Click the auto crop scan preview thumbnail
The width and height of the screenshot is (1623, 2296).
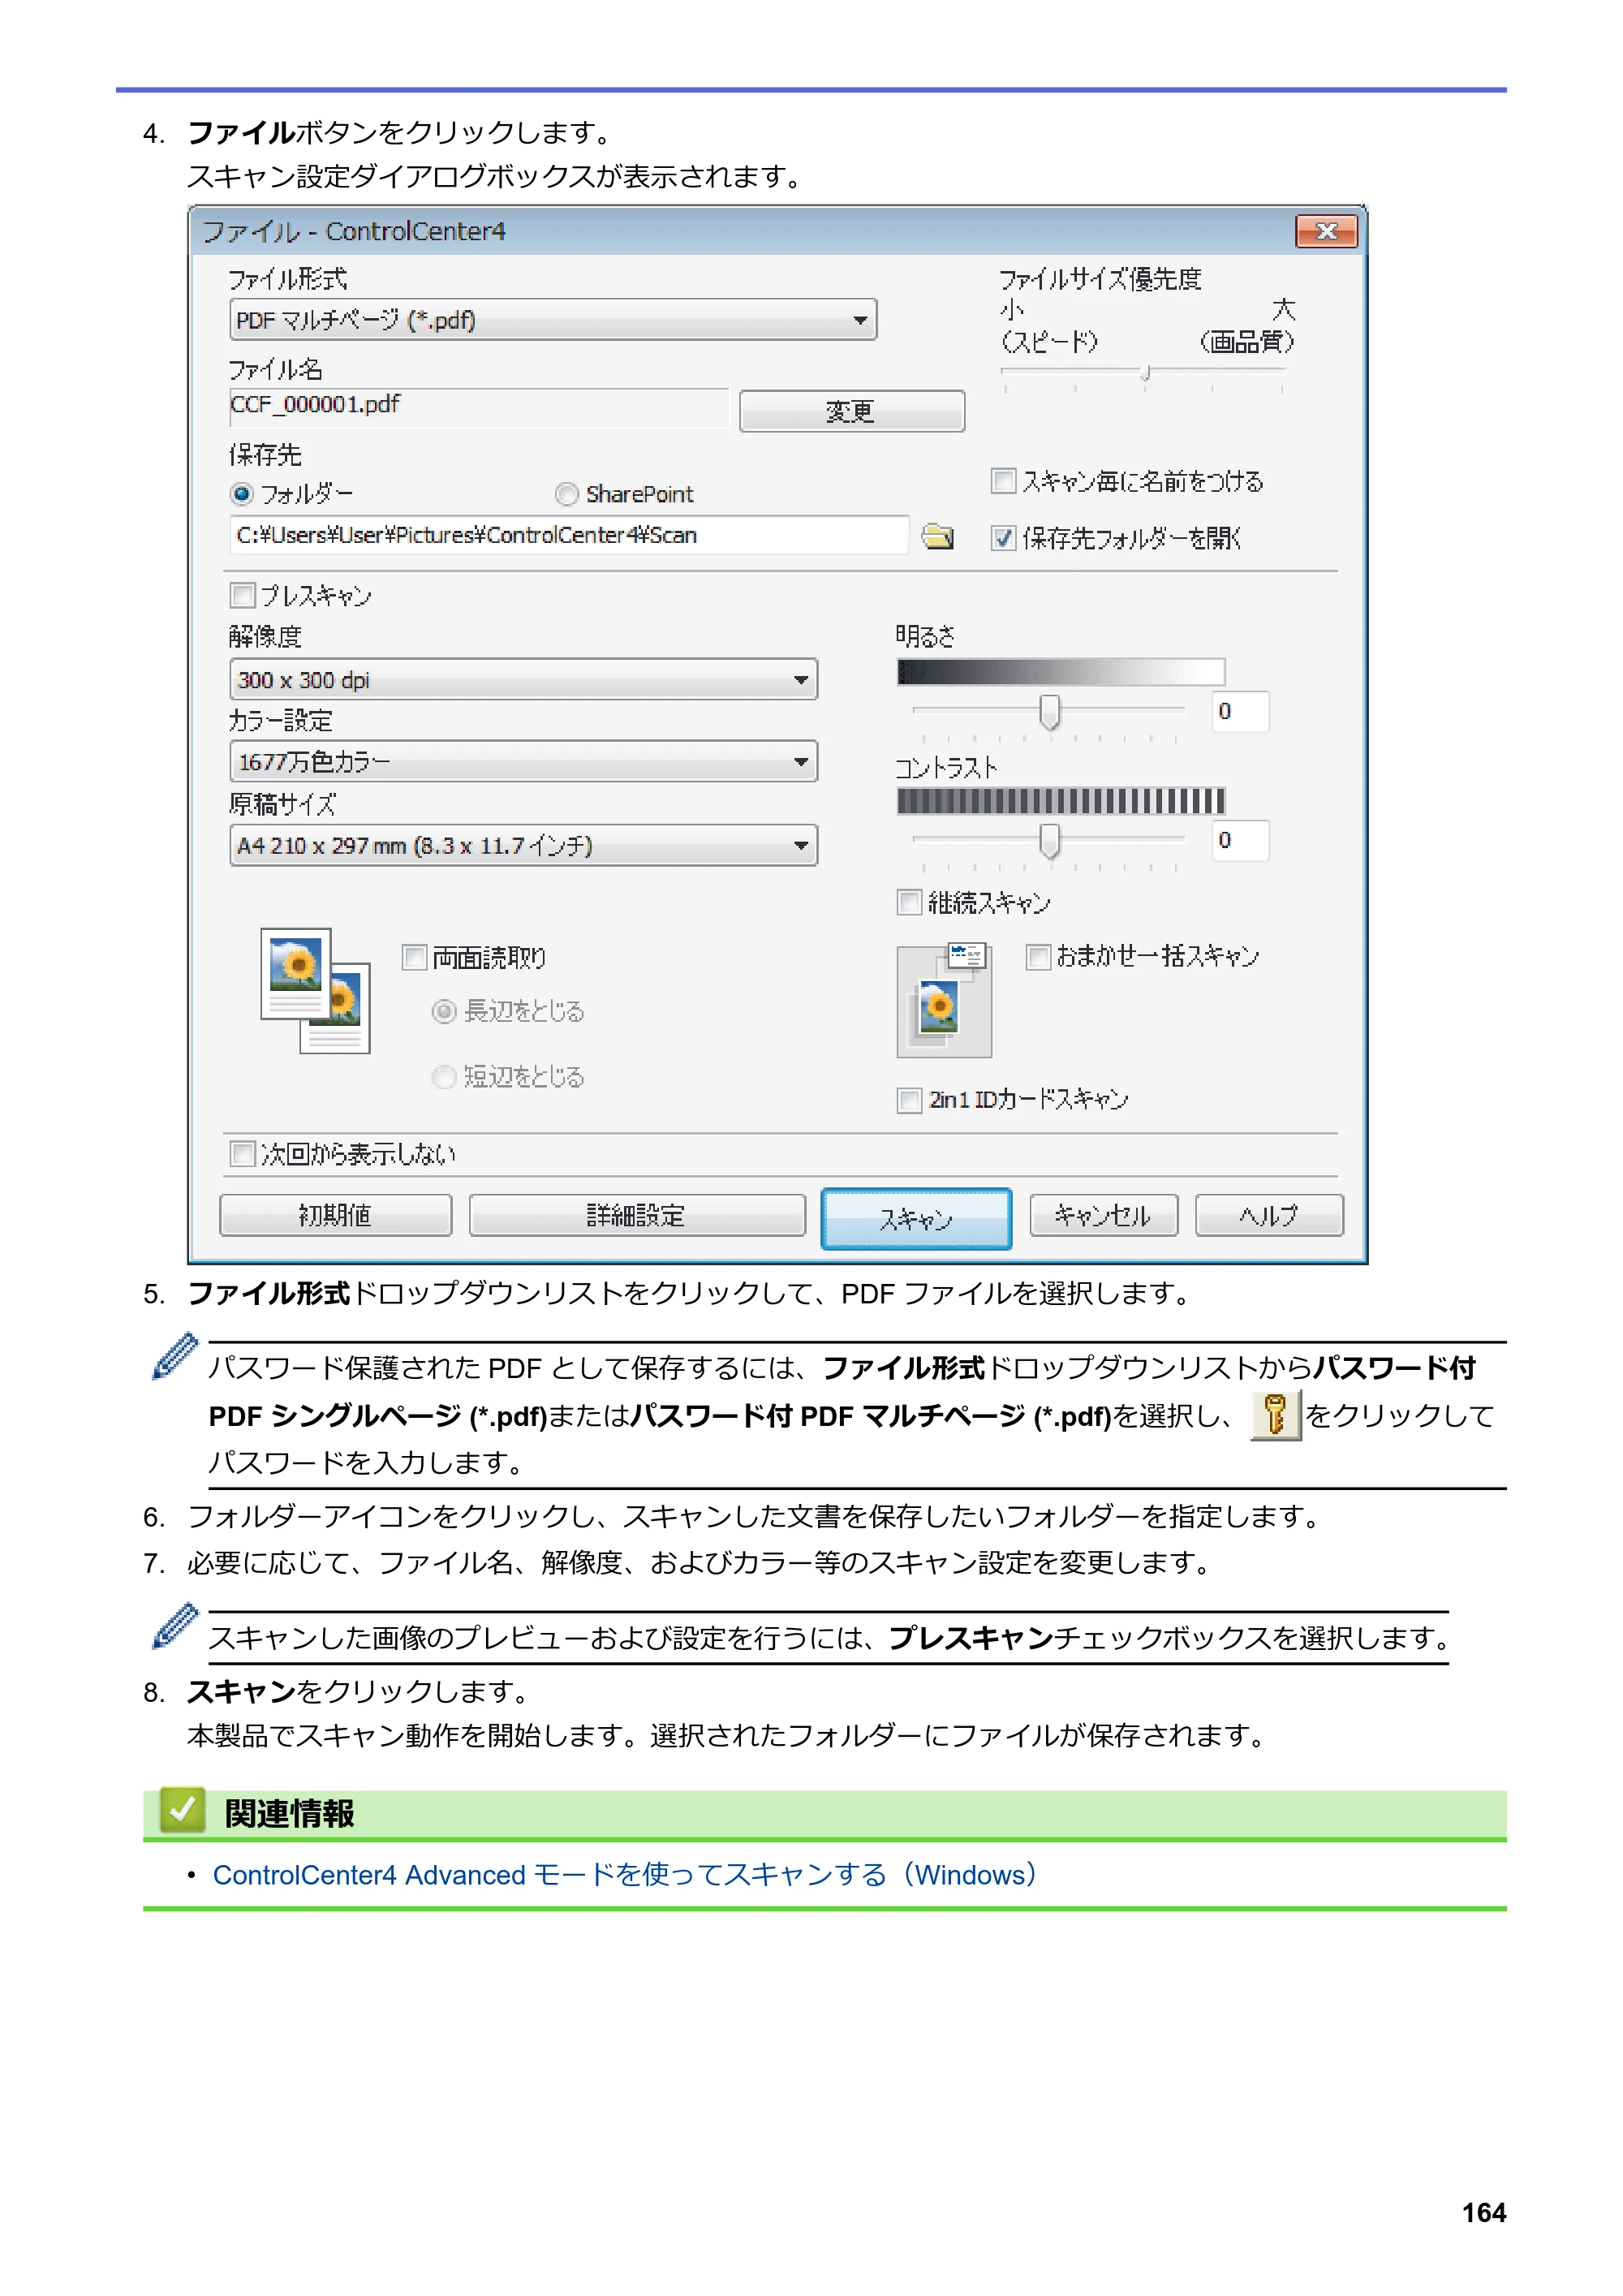(943, 999)
